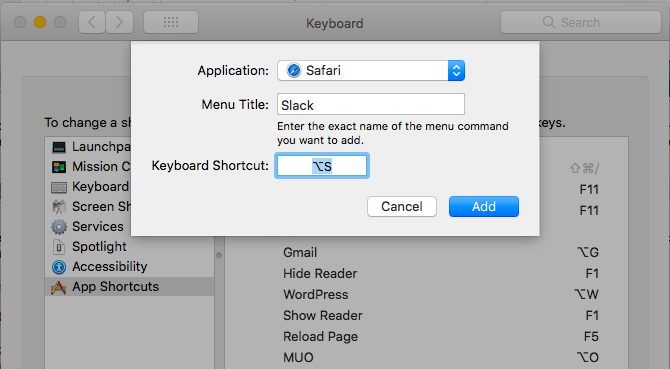The width and height of the screenshot is (670, 369).
Task: Click the Safari compass icon
Action: pos(294,70)
